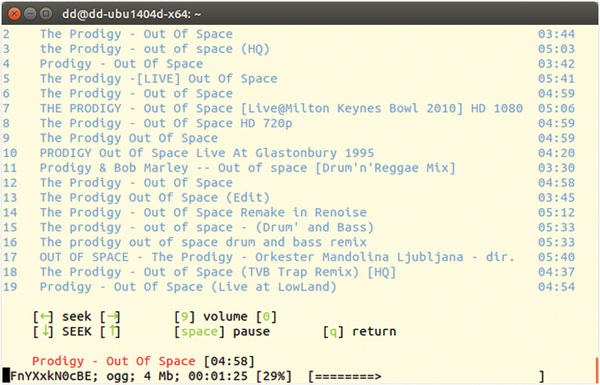Viewport: 600px width, 385px height.
Task: Select the TVB Trap Remix [HQ] result
Action: 218,272
